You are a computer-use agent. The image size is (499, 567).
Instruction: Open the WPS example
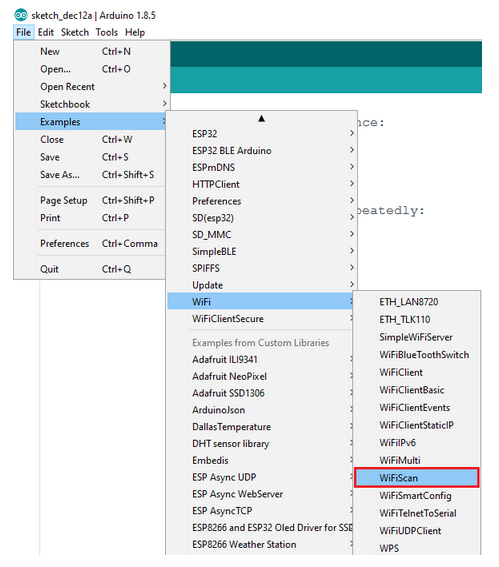pos(417,548)
